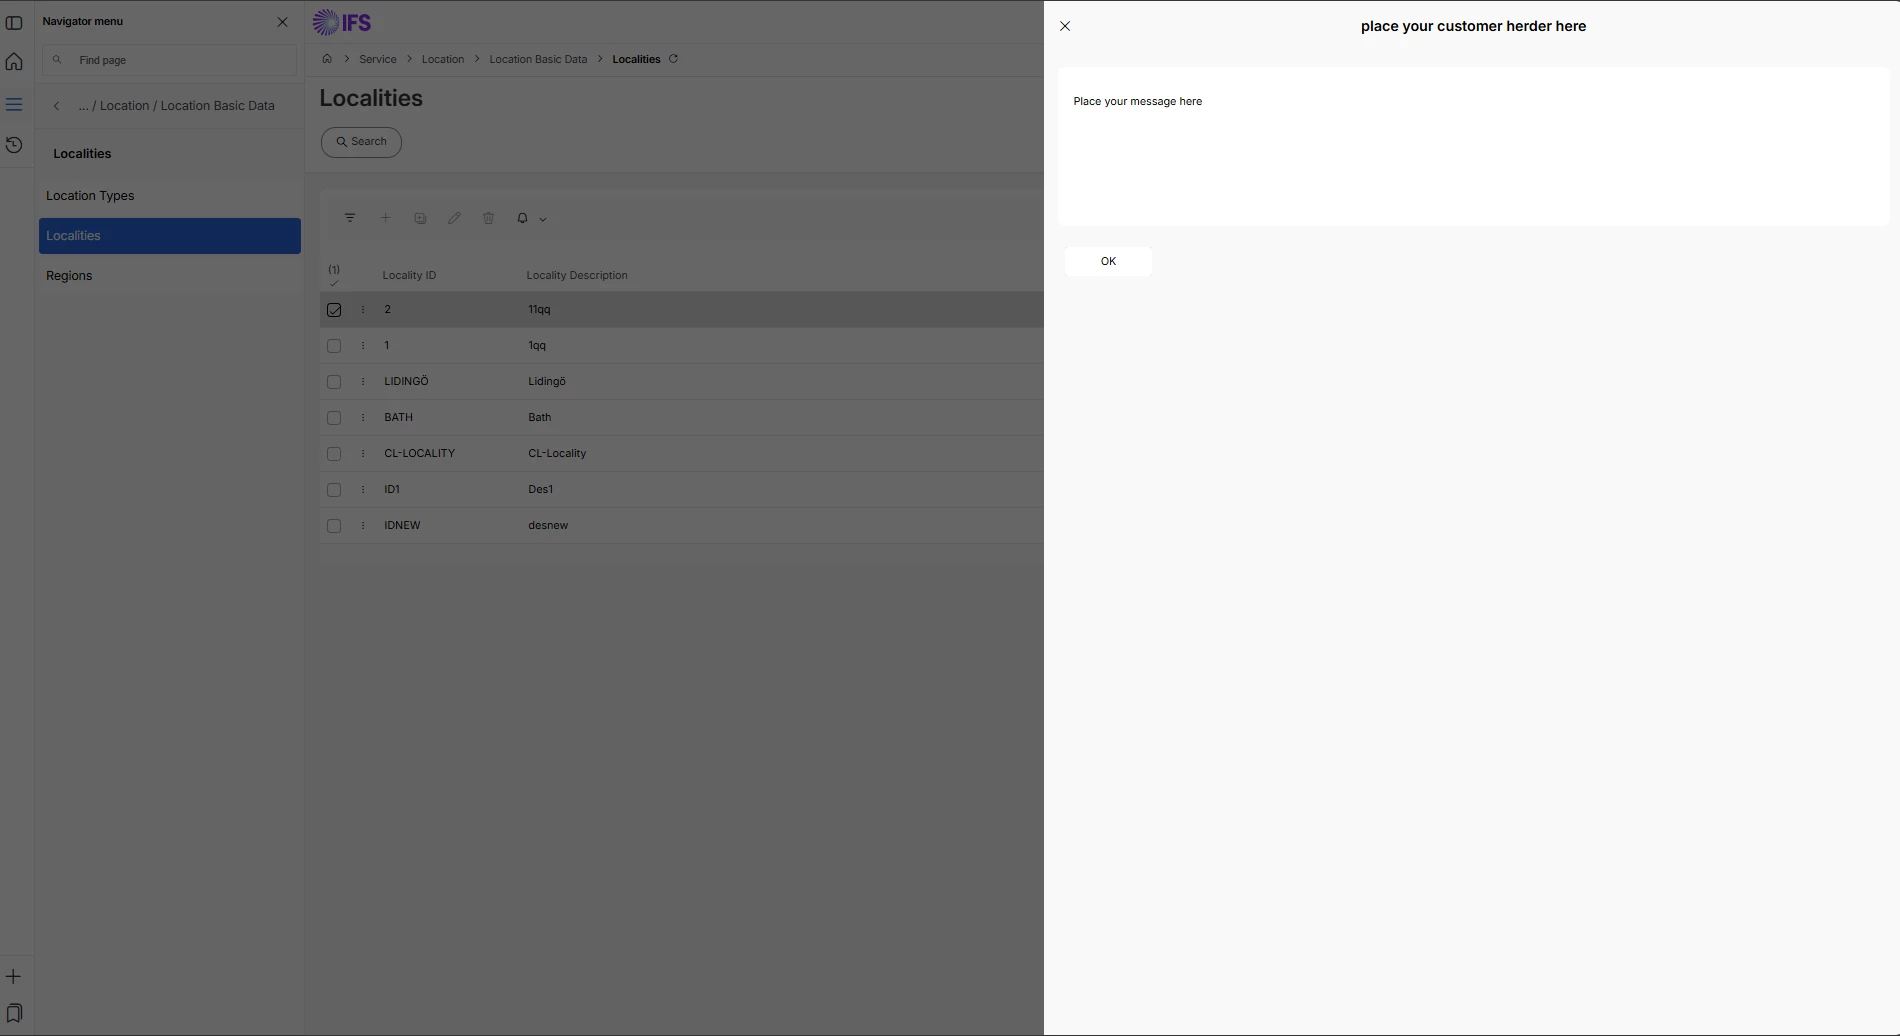Navigate to Location Basic Data breadcrumb

[538, 59]
